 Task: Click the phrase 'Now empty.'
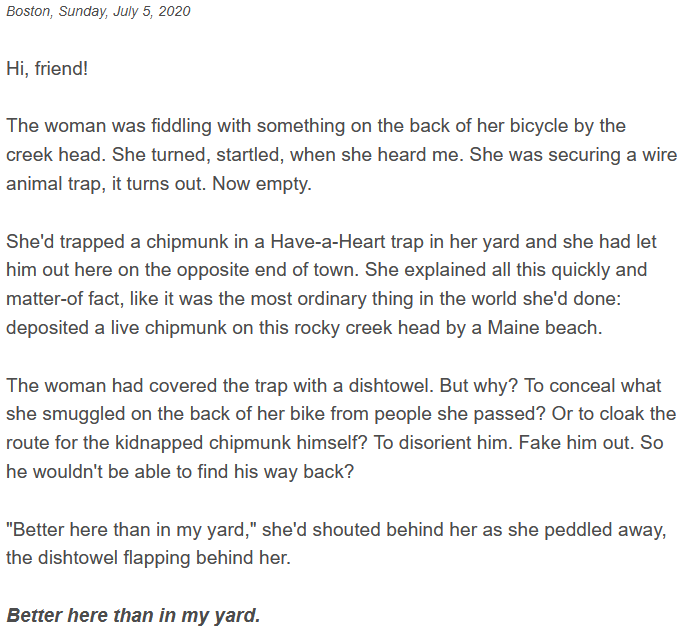coord(262,183)
